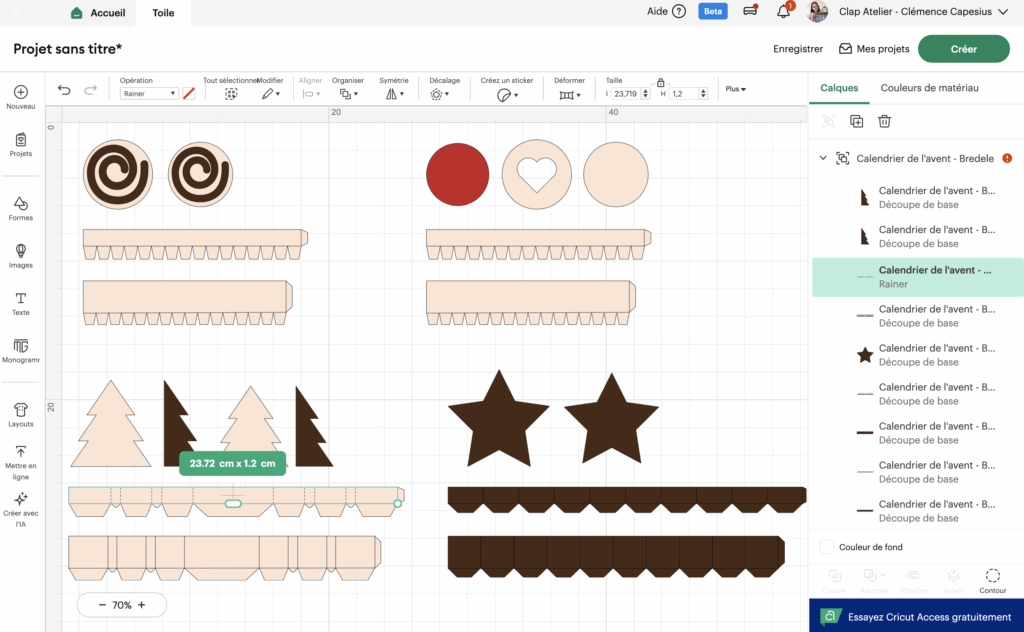
Task: Open the notifications bell
Action: pyautogui.click(x=784, y=12)
